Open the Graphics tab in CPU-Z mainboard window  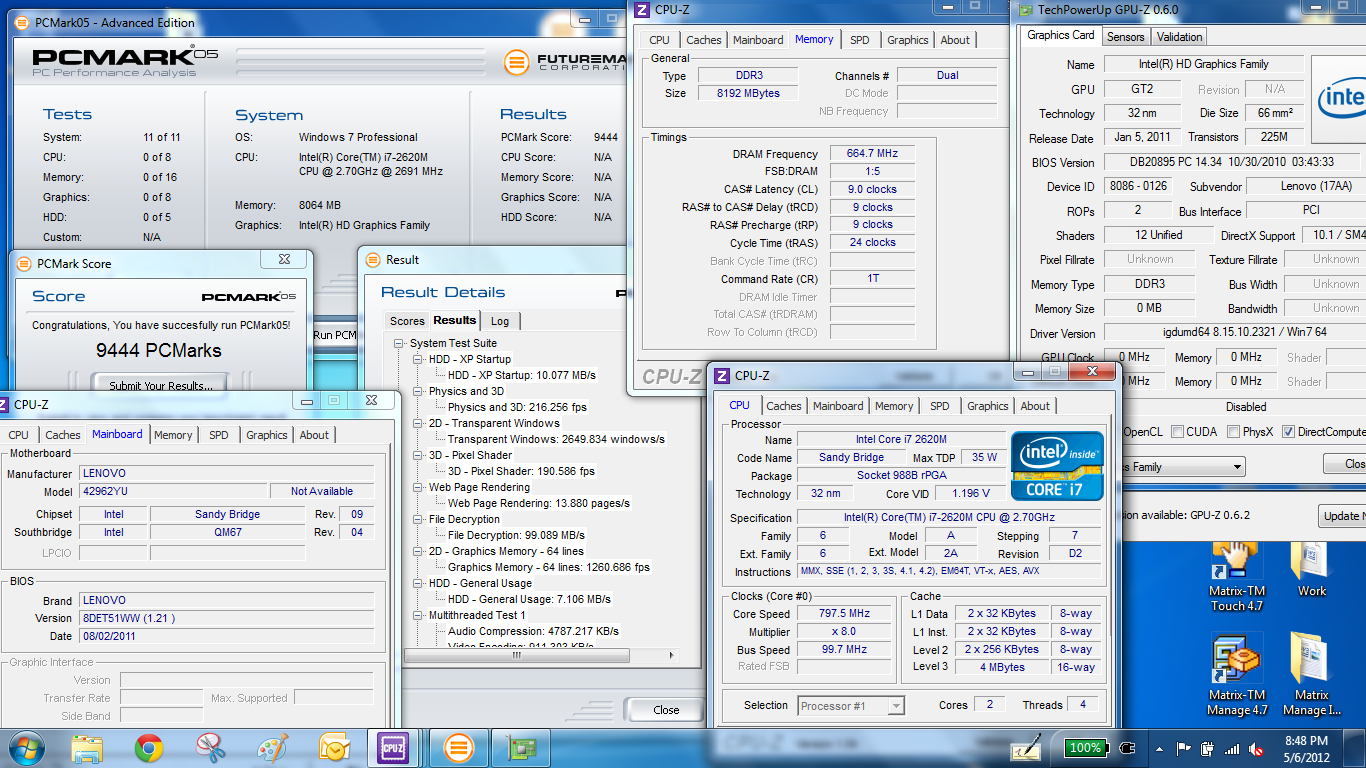[x=267, y=435]
